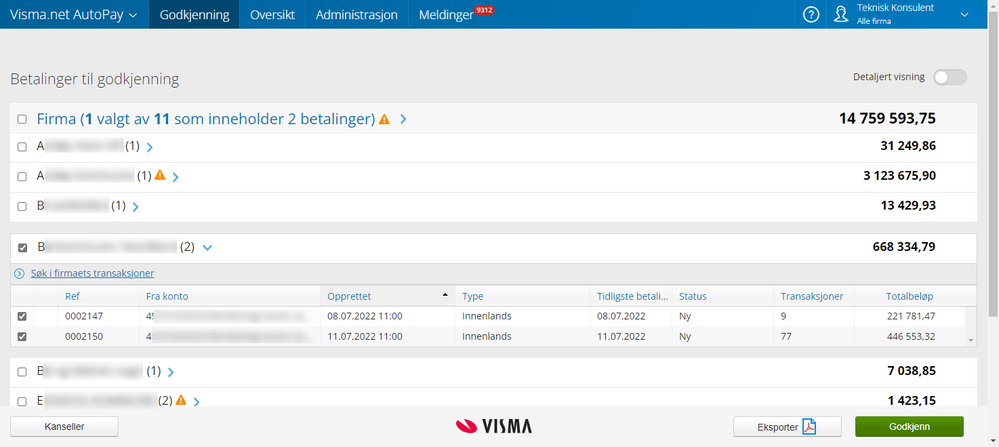This screenshot has width=999, height=447.
Task: Uncheck the company row with 668 334,79
Action: [x=22, y=248]
